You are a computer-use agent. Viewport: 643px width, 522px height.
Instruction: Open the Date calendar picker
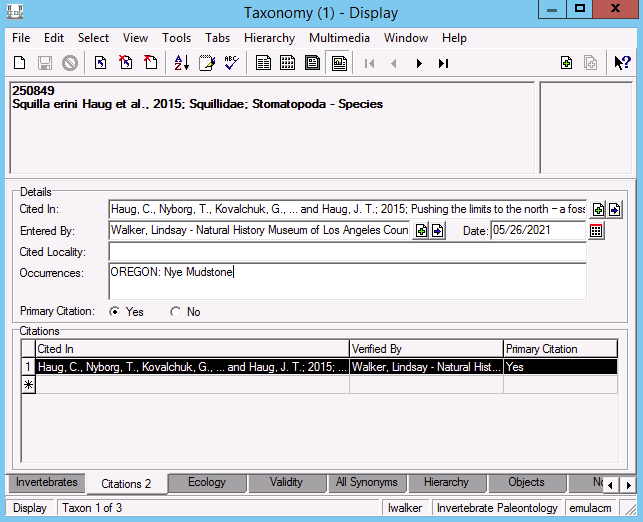coord(596,231)
